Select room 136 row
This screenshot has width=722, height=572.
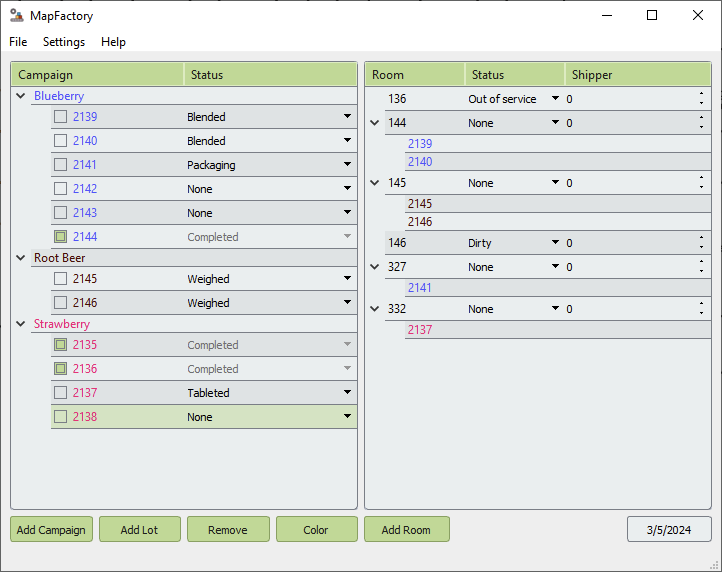pos(547,99)
